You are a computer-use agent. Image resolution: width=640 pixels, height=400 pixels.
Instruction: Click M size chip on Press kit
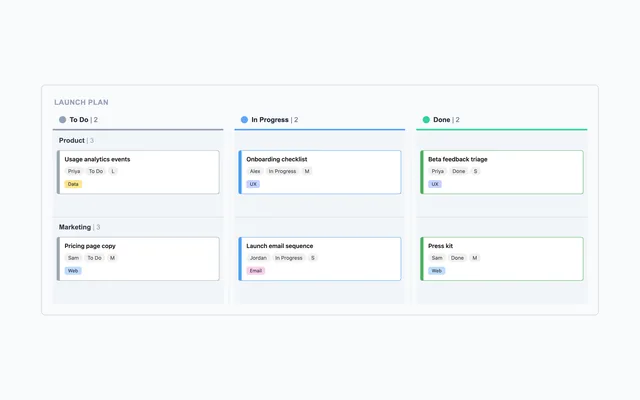(x=475, y=258)
